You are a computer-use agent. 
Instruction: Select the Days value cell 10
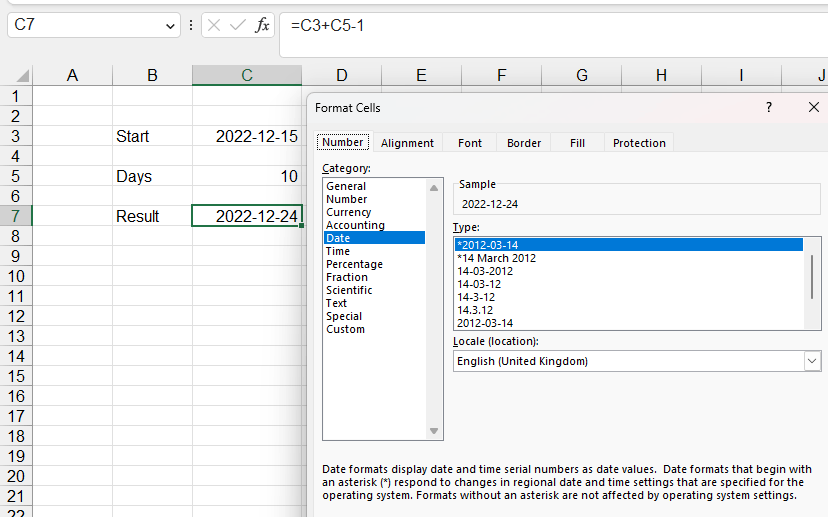pyautogui.click(x=247, y=176)
